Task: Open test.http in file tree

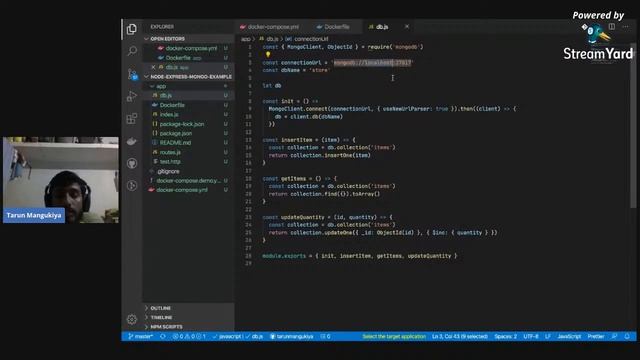Action: [170, 162]
